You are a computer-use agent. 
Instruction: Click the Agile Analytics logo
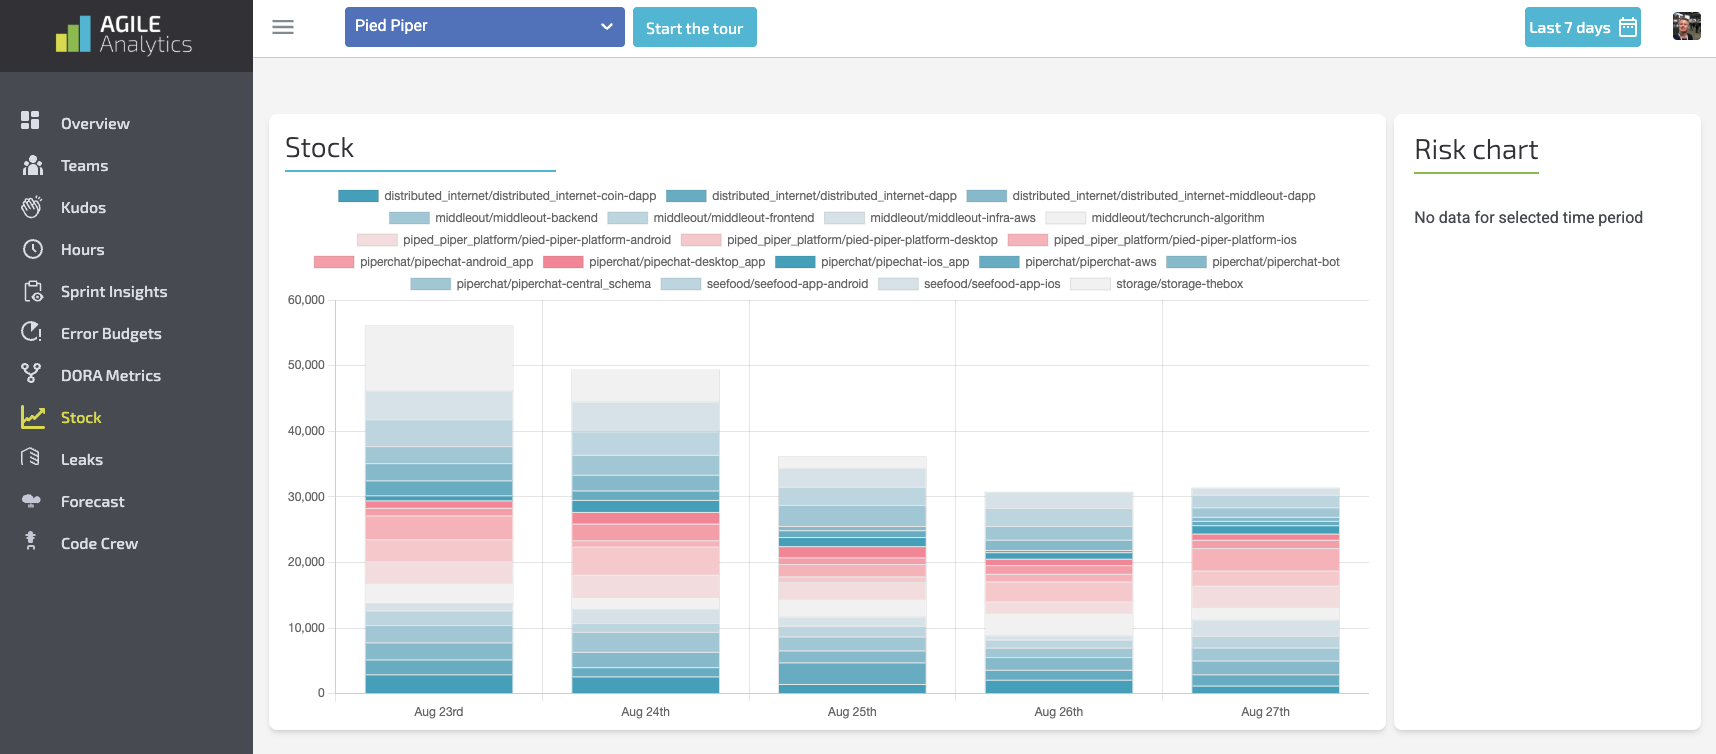[124, 35]
